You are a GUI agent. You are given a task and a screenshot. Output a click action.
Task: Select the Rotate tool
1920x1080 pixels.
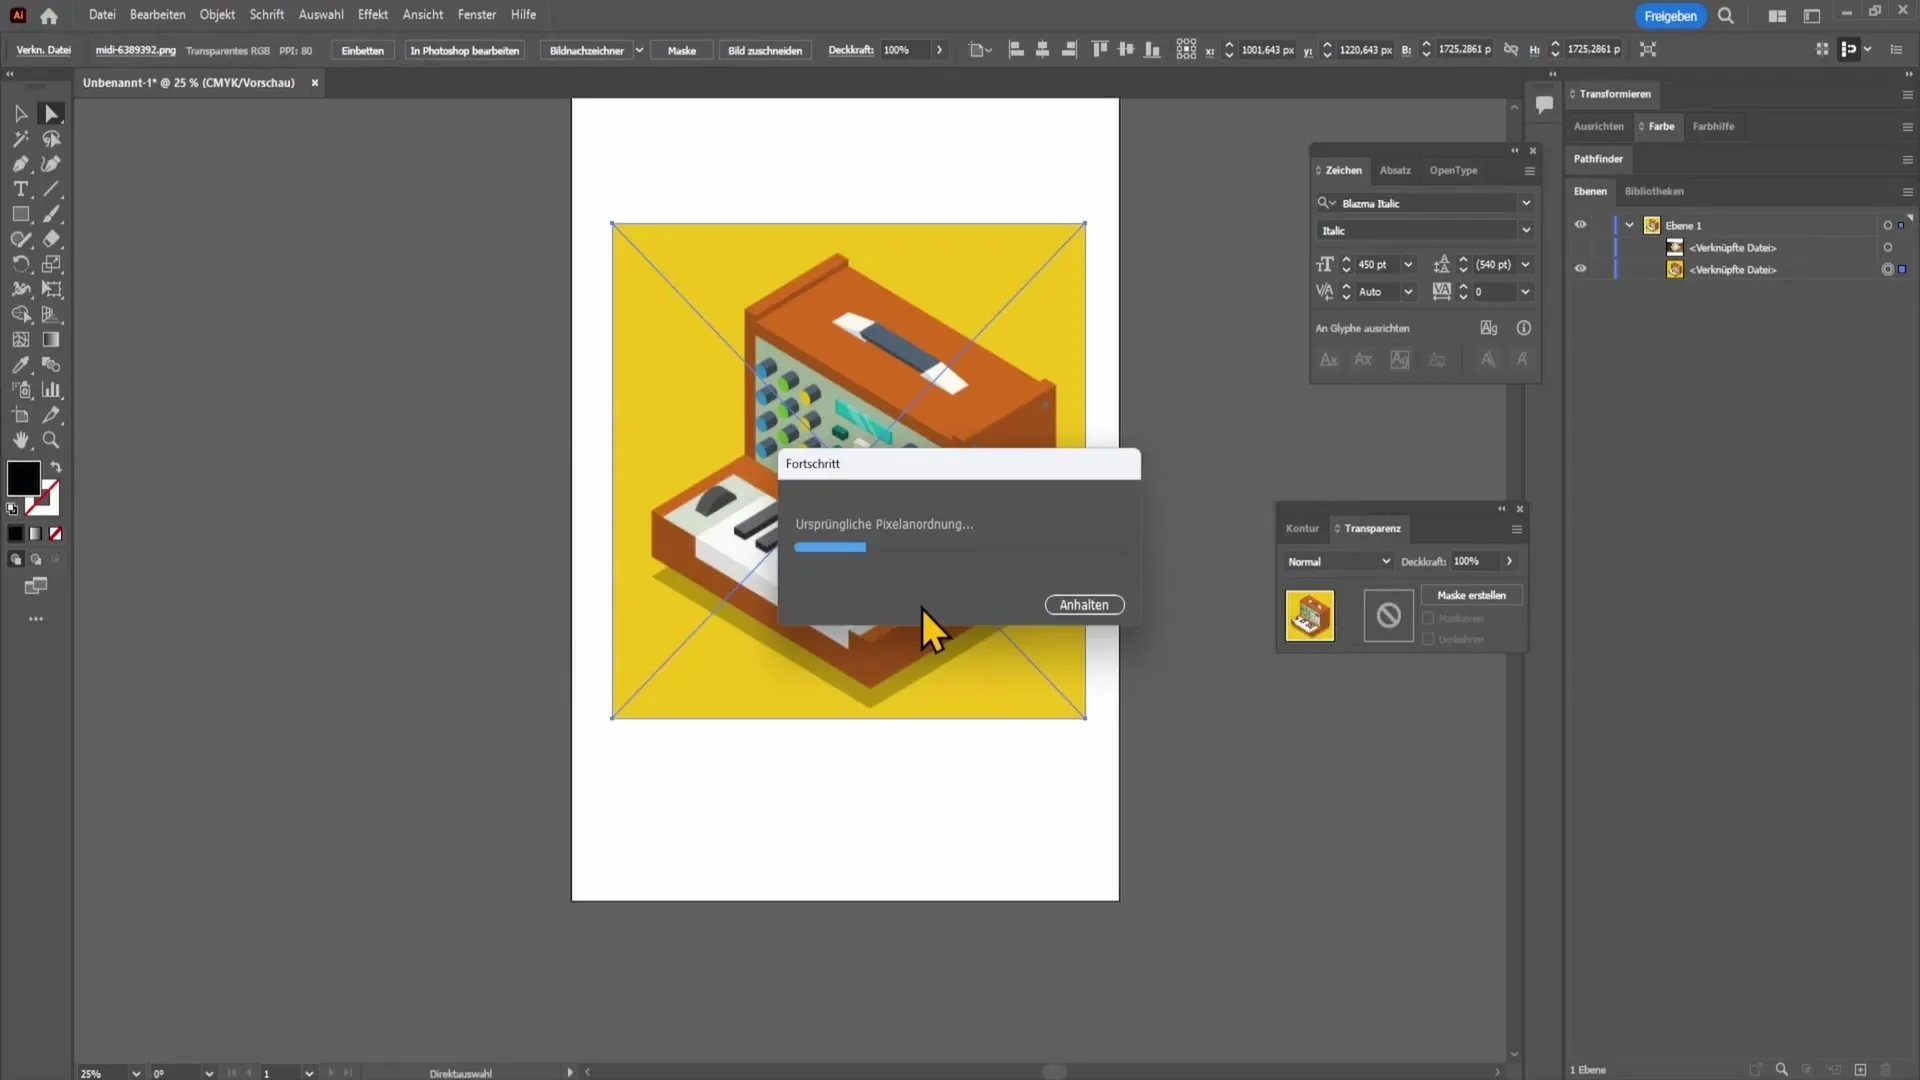[x=20, y=264]
